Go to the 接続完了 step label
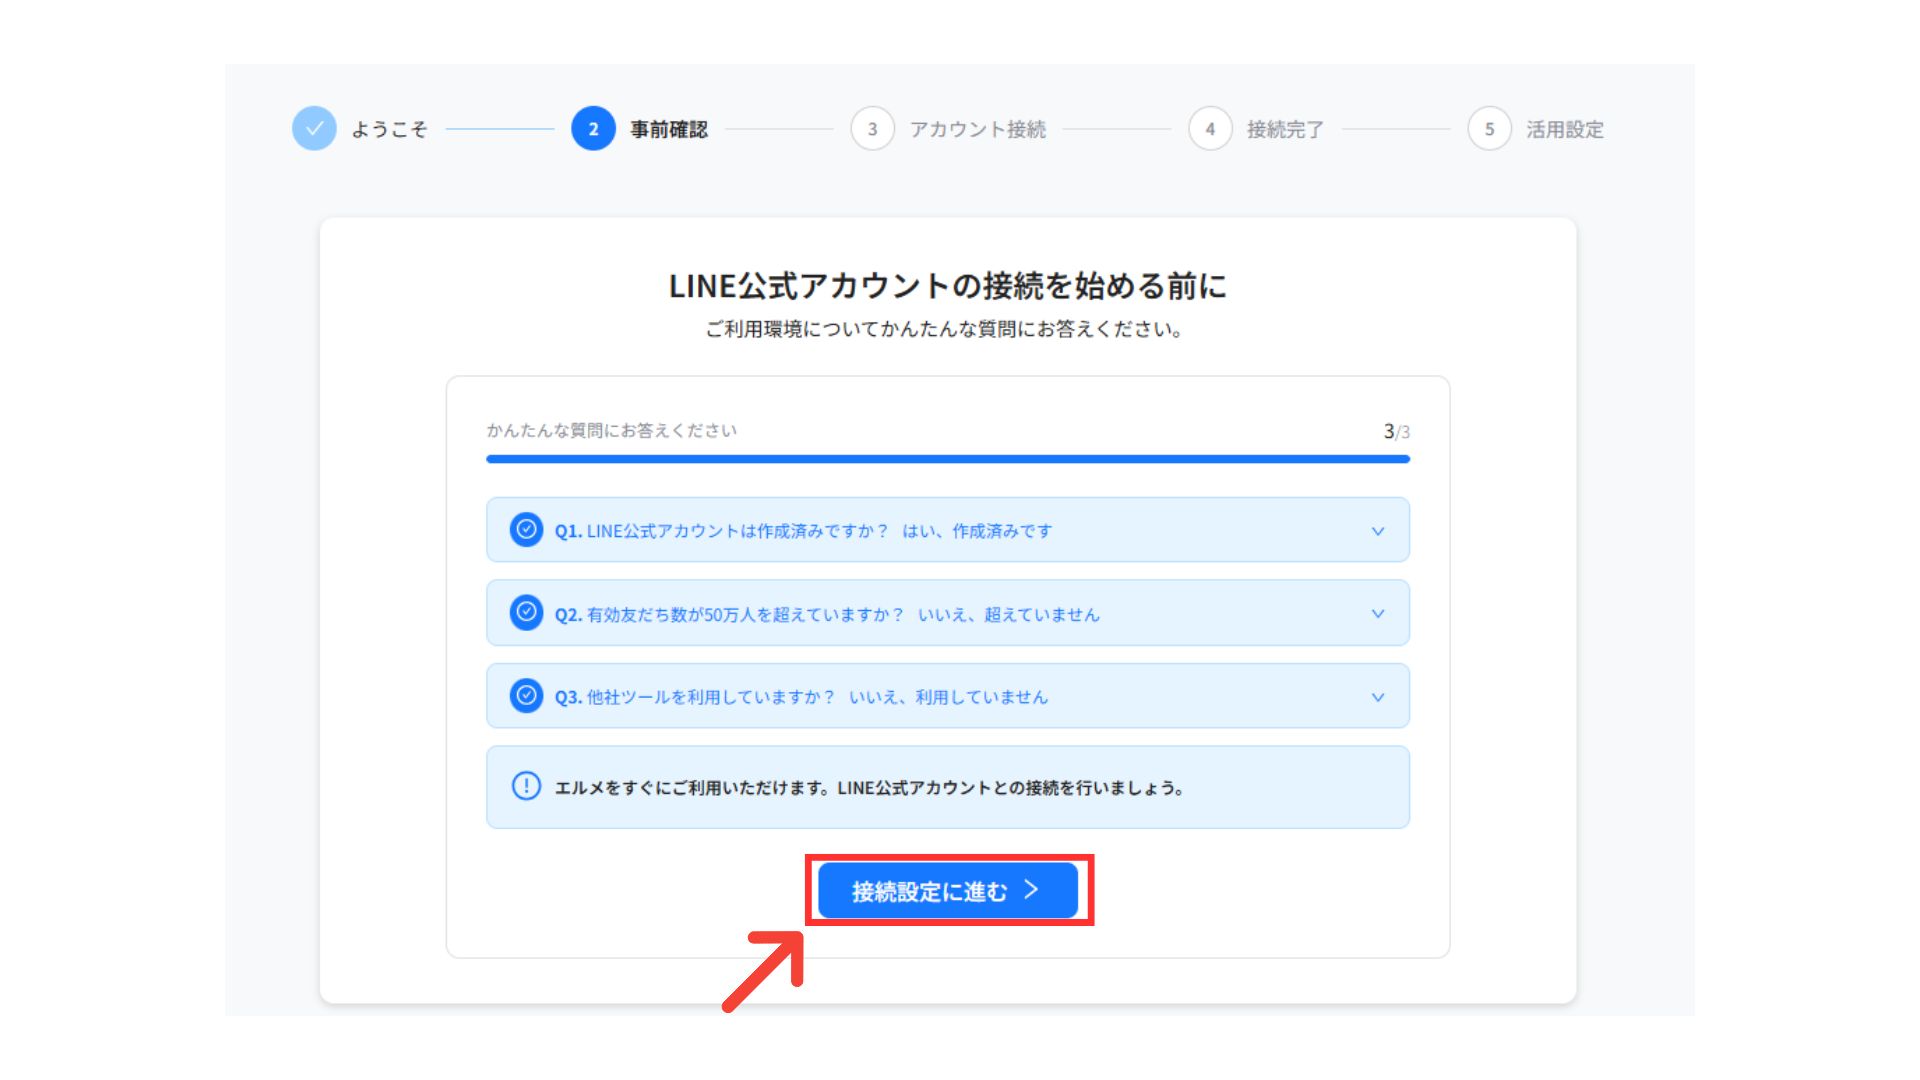This screenshot has width=1920, height=1080. (1285, 129)
